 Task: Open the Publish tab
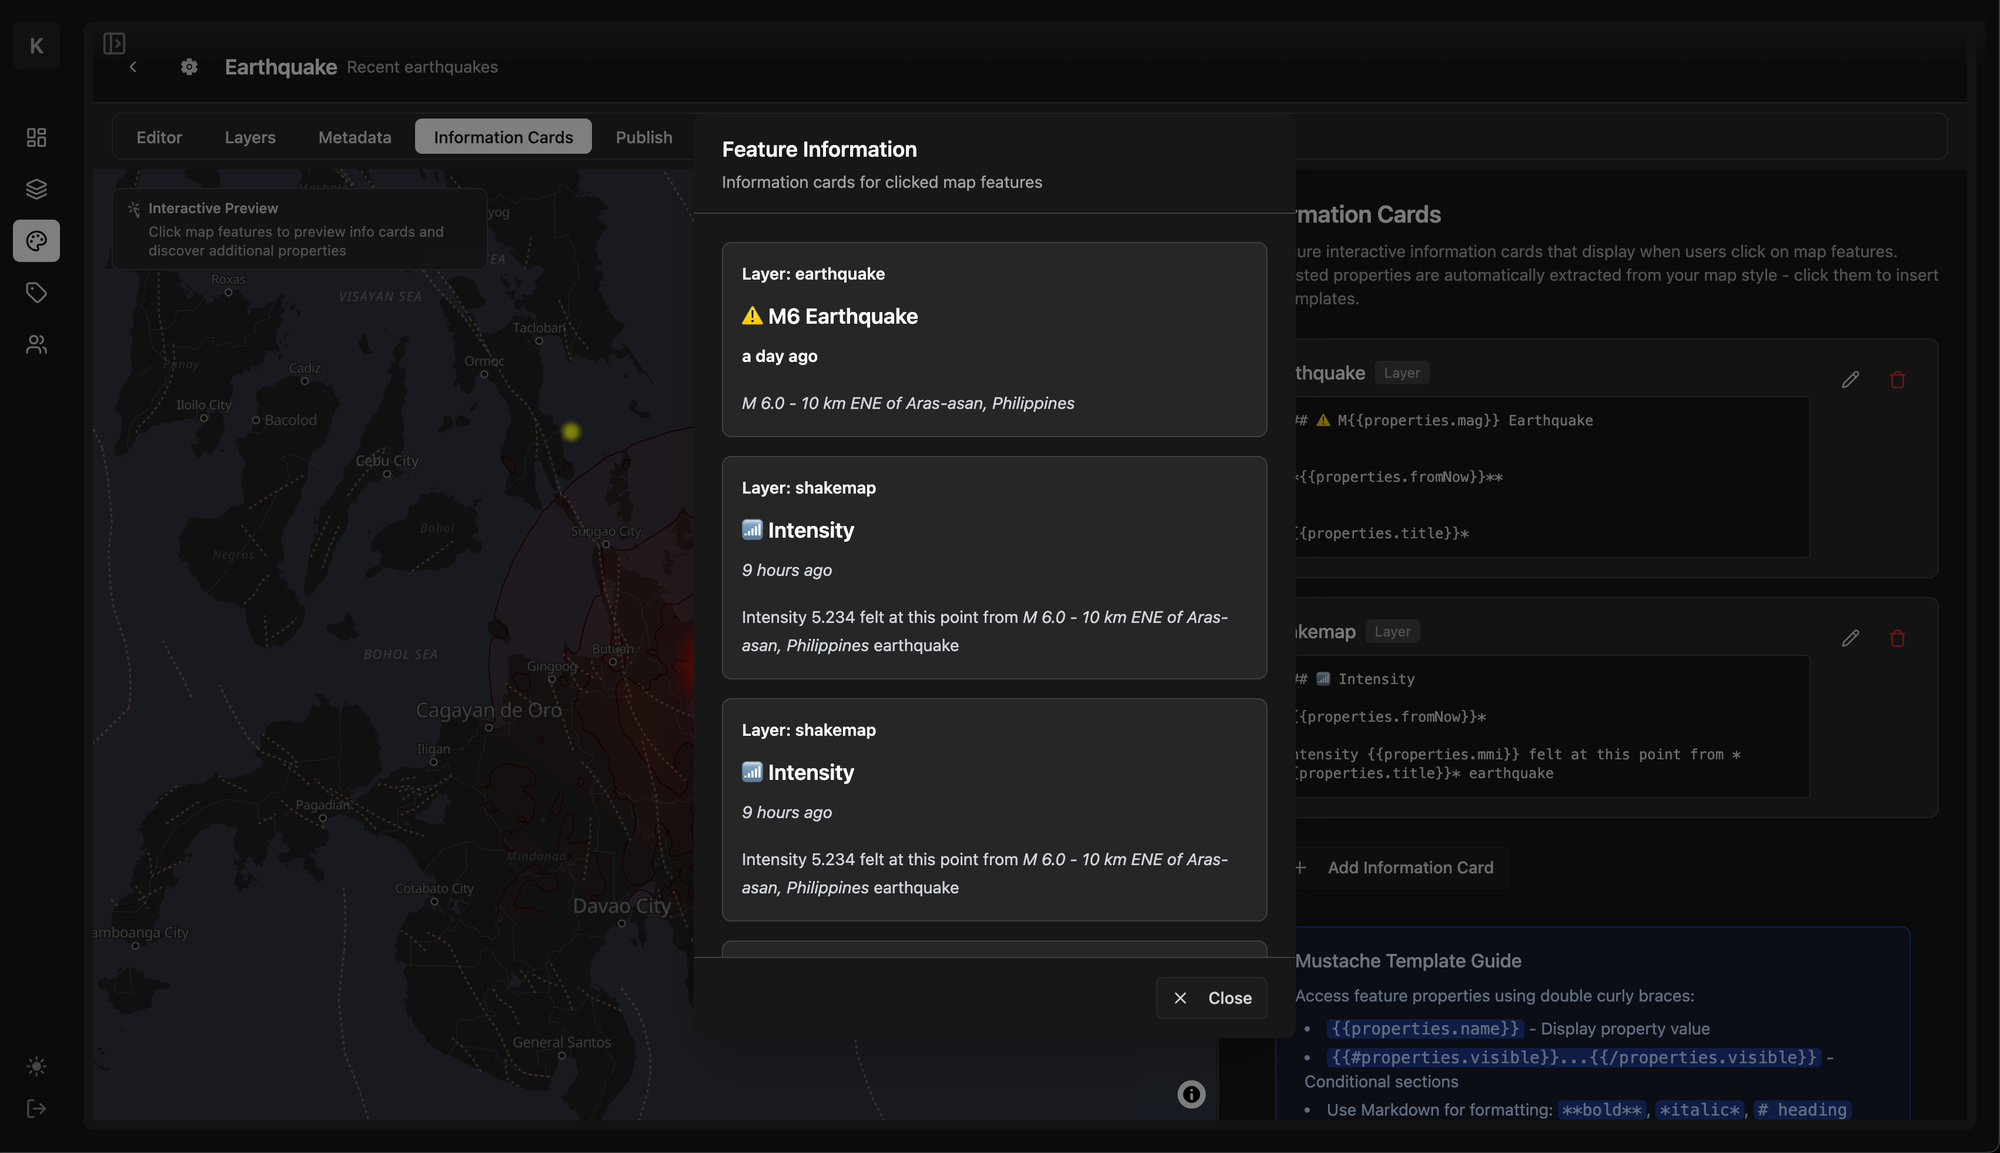coord(643,137)
